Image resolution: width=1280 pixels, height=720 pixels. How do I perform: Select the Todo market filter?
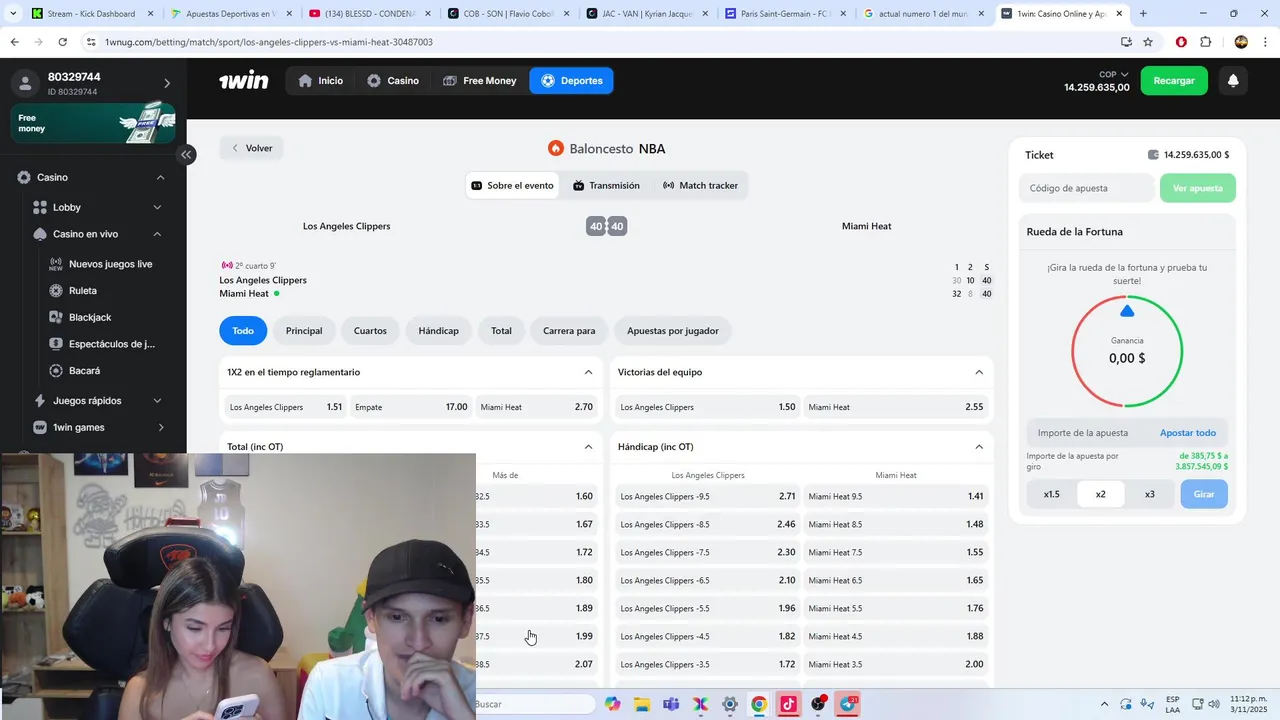[243, 331]
